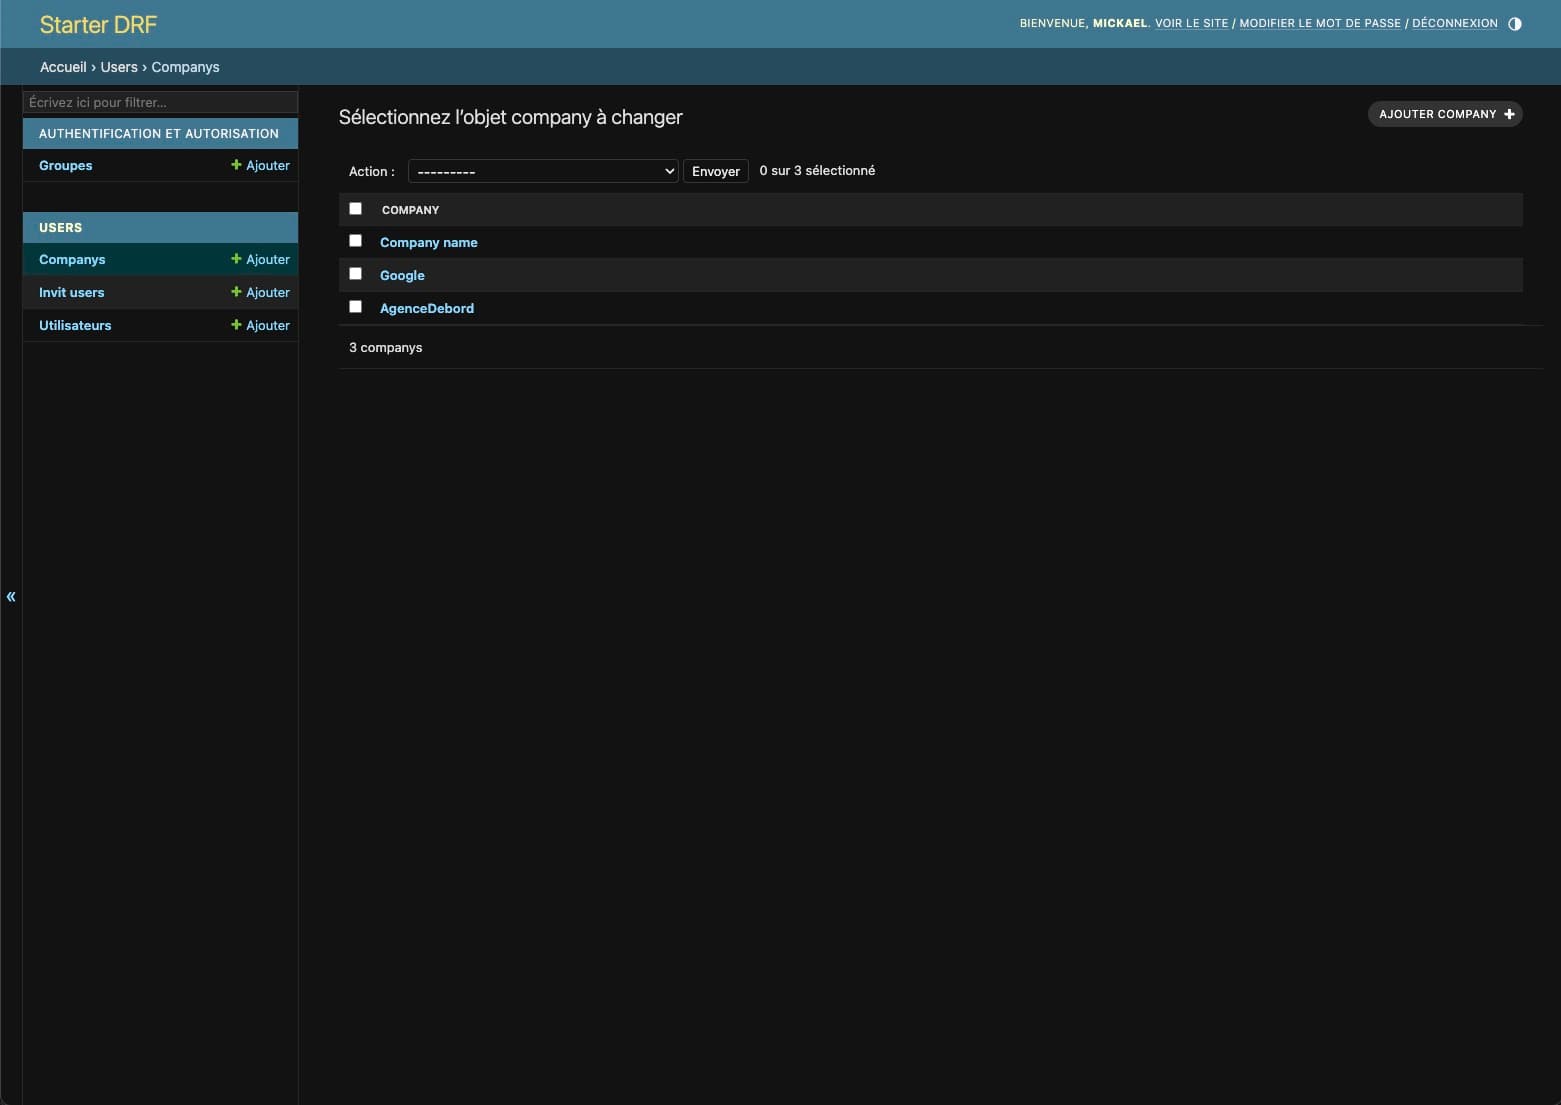
Task: Click the plus icon in Companys row
Action: click(x=236, y=259)
